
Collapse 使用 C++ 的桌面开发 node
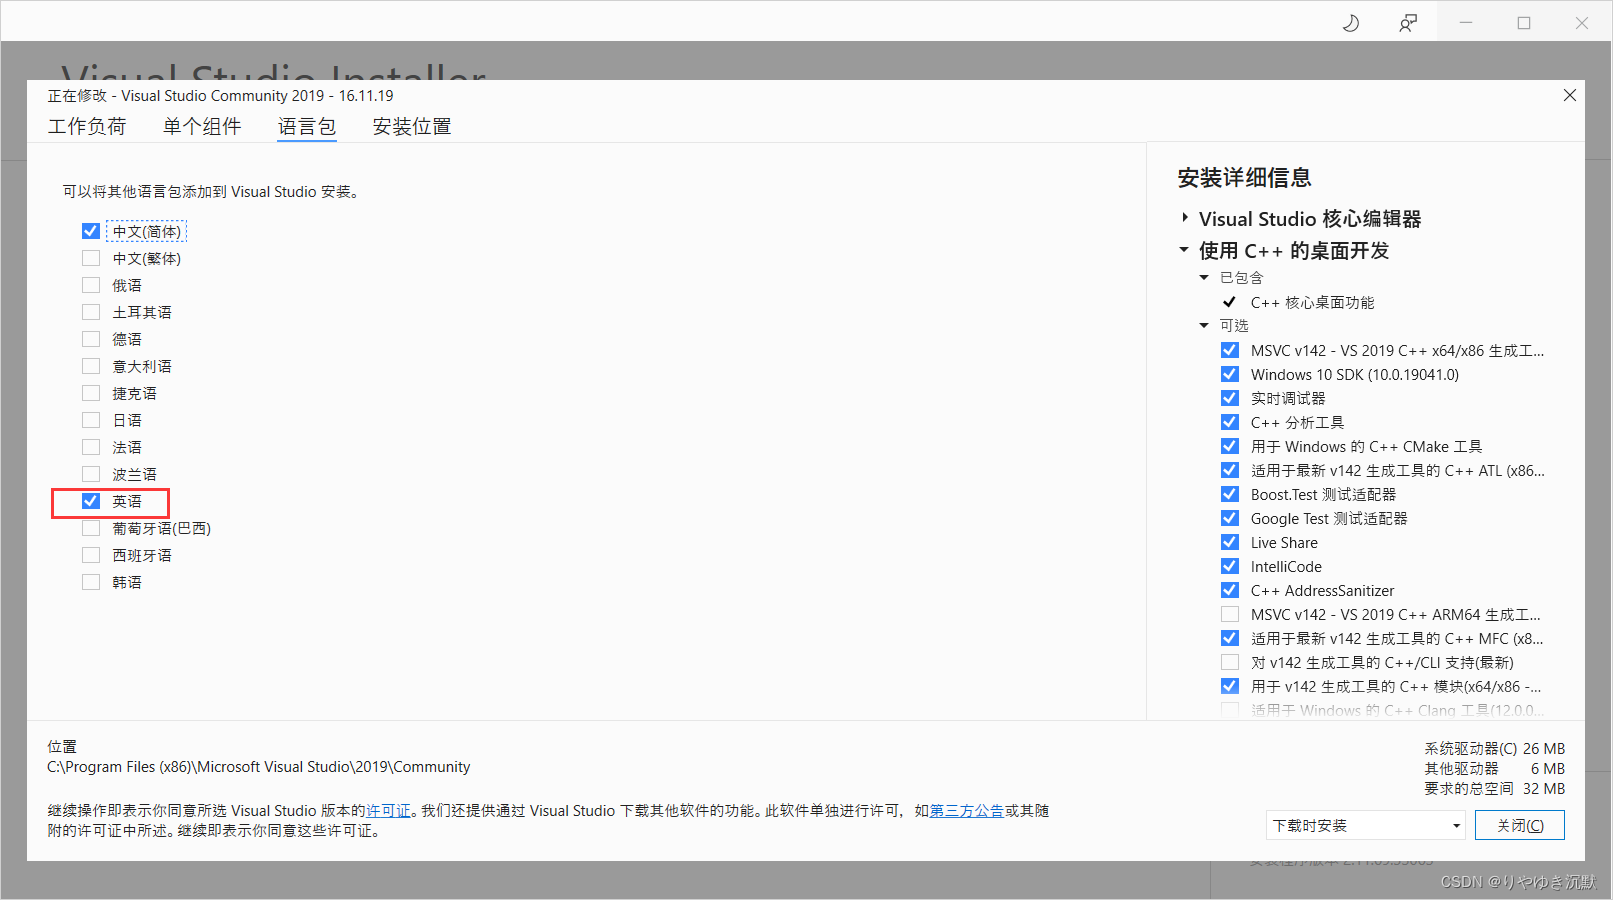(1184, 250)
